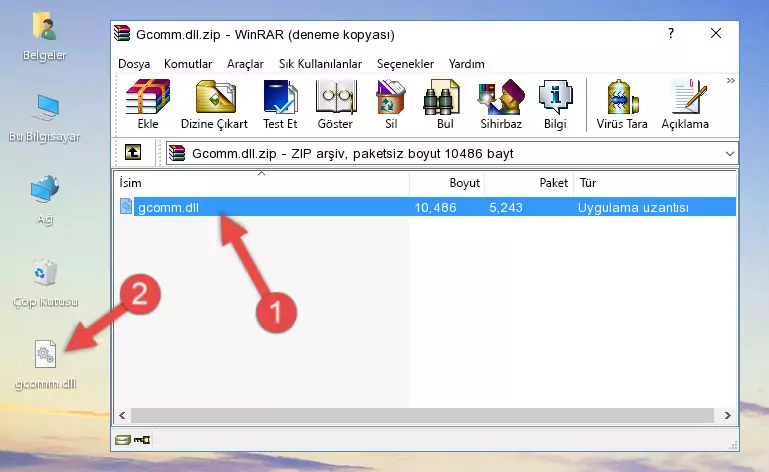Screen dimensions: 769x472
Task: Sort by the Boyut column header
Action: point(447,183)
